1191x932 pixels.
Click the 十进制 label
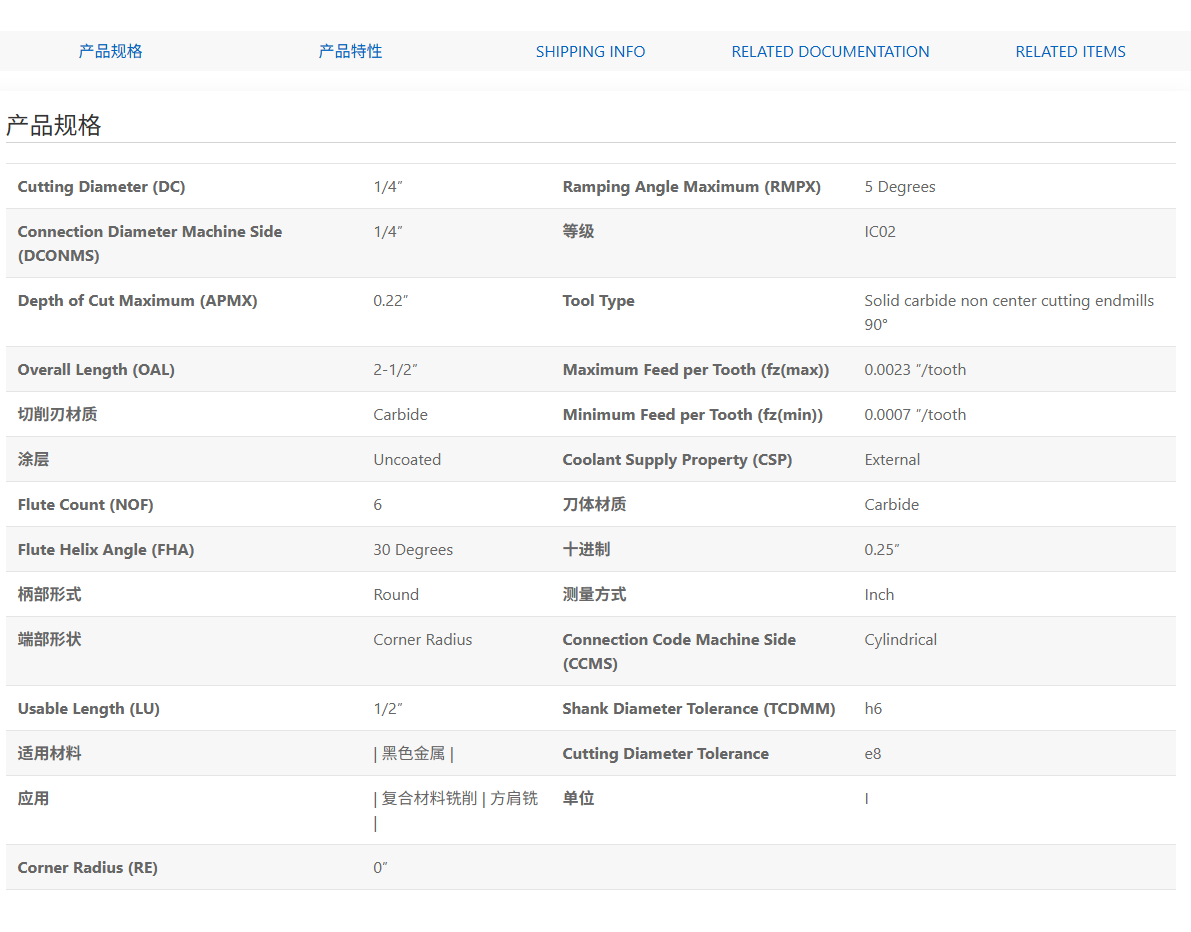point(586,549)
